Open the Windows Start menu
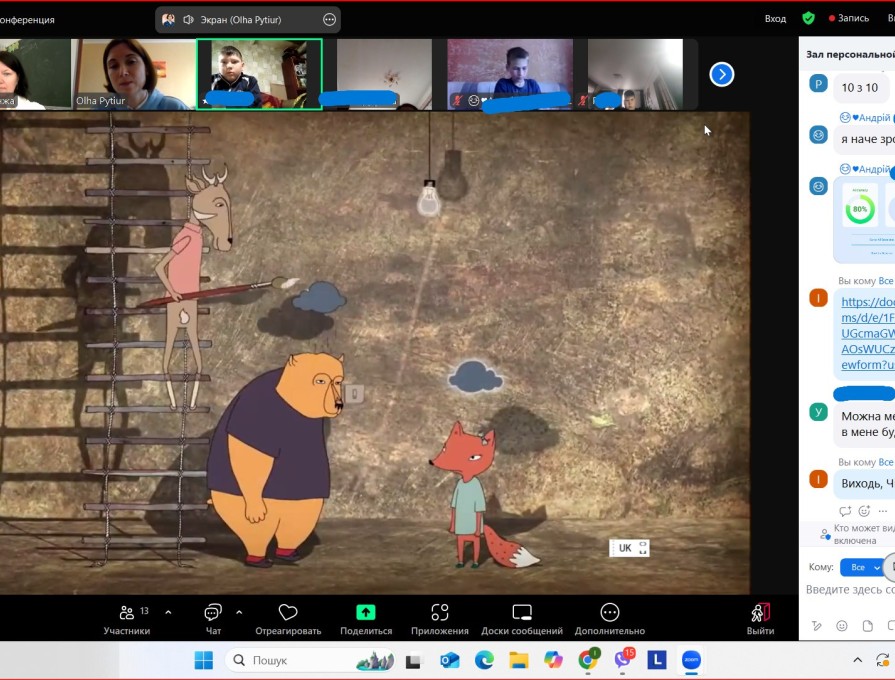Screen dimensions: 895x680 coord(203,660)
